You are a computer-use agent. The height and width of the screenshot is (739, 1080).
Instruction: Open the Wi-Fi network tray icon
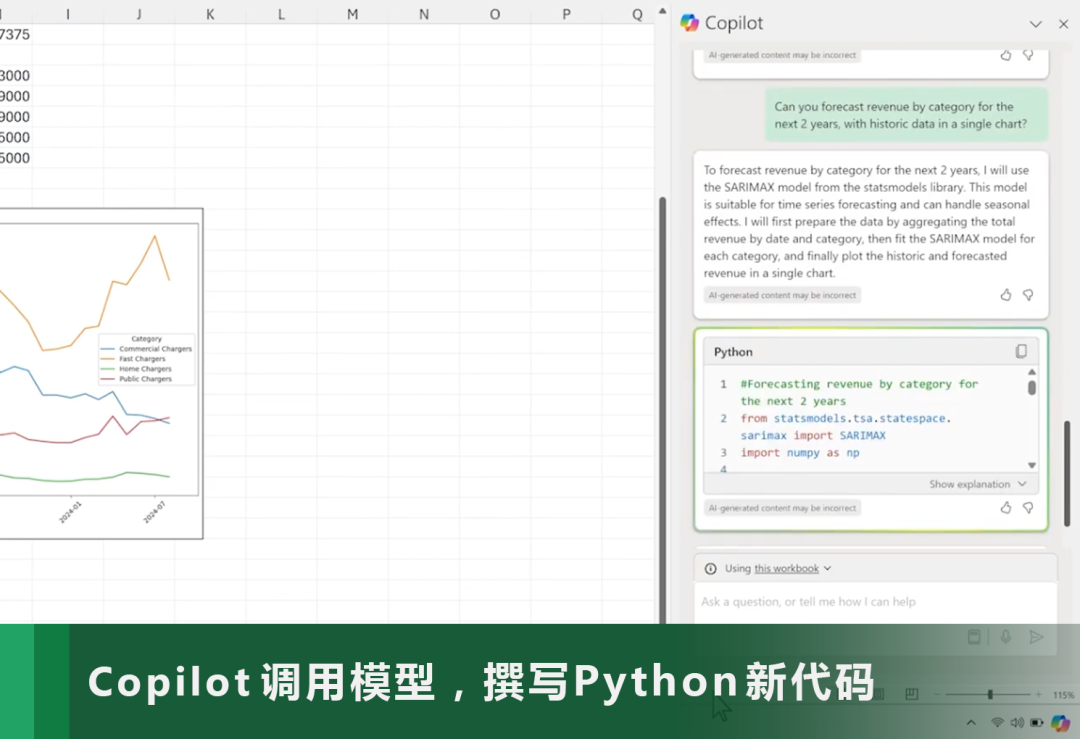[x=997, y=722]
